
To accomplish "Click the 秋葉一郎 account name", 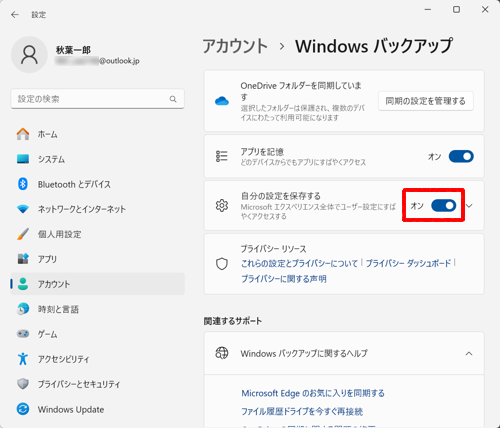I will click(x=73, y=50).
